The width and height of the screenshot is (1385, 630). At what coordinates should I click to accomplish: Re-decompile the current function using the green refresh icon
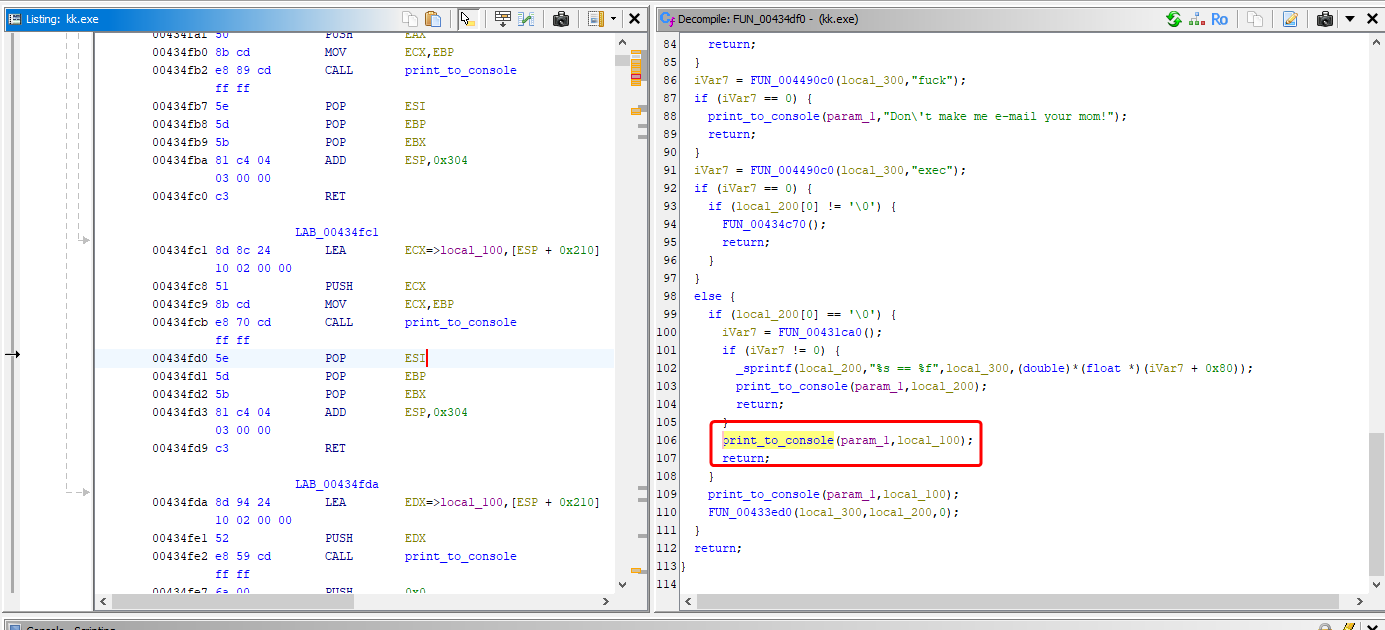pos(1173,18)
